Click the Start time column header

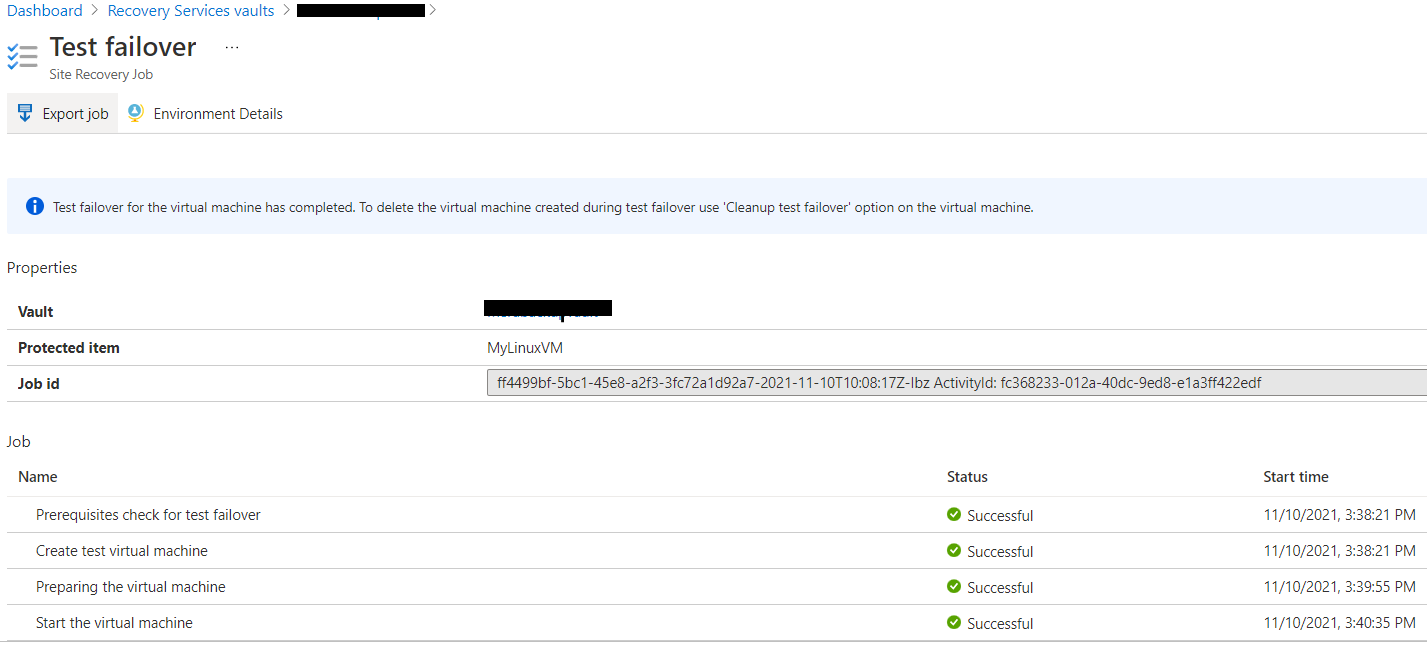(x=1295, y=477)
